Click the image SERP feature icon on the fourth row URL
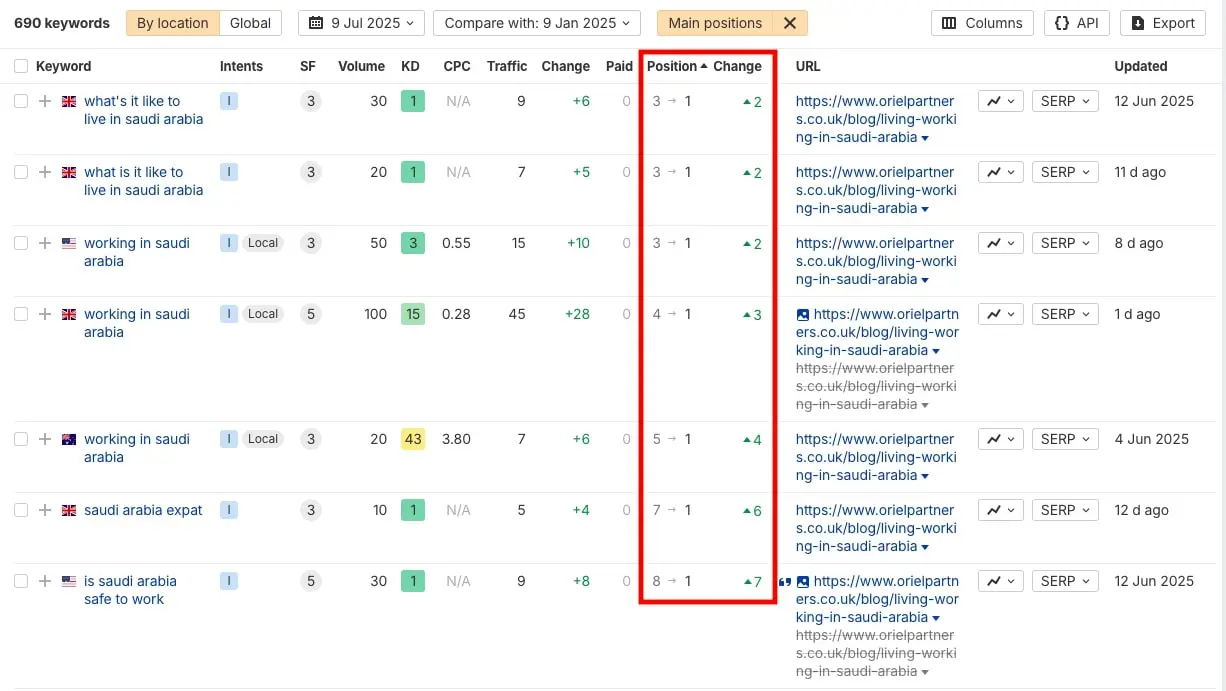 (802, 314)
